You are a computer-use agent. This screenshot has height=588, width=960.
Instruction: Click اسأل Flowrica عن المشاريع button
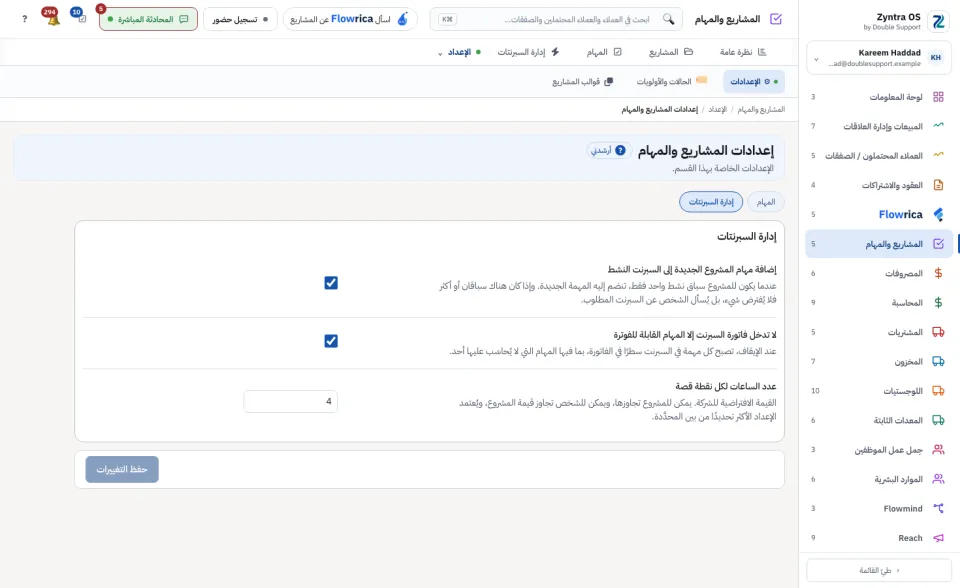[x=350, y=19]
